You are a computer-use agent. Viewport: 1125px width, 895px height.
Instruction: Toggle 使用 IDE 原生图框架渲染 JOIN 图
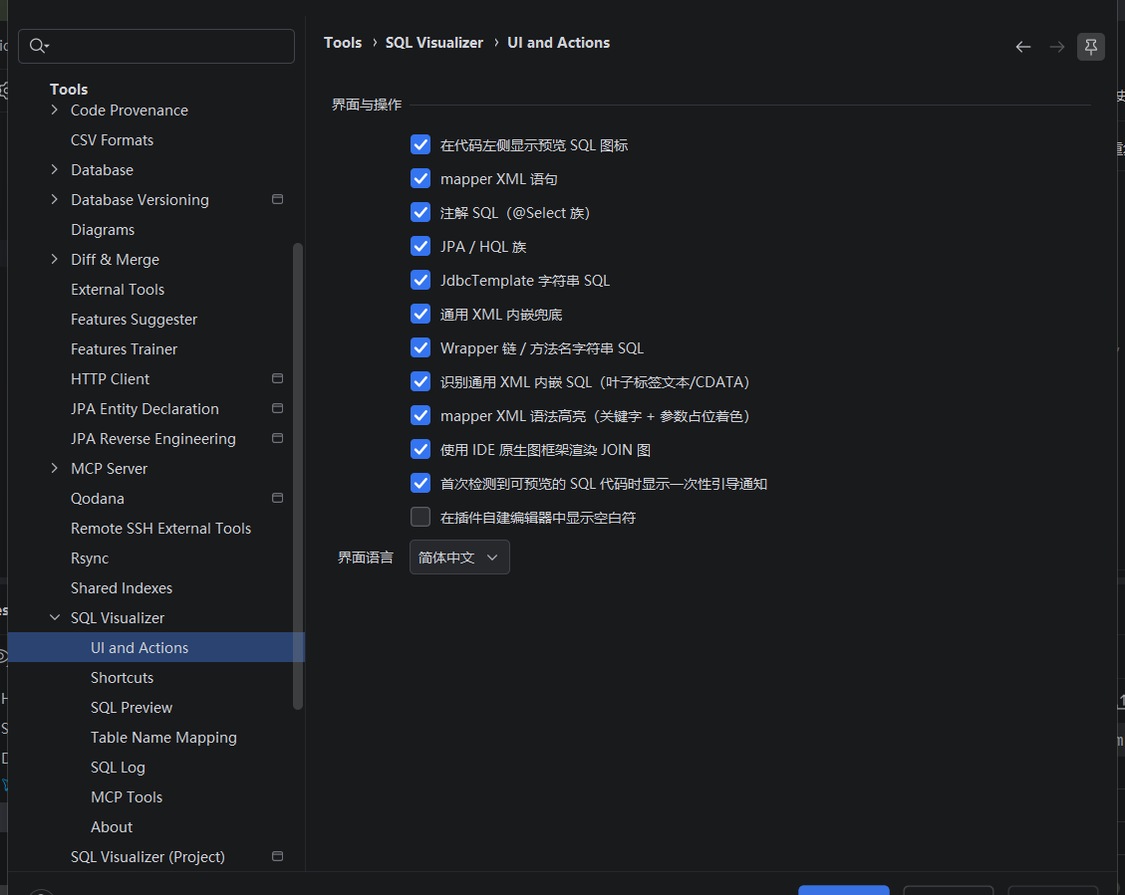(x=420, y=449)
